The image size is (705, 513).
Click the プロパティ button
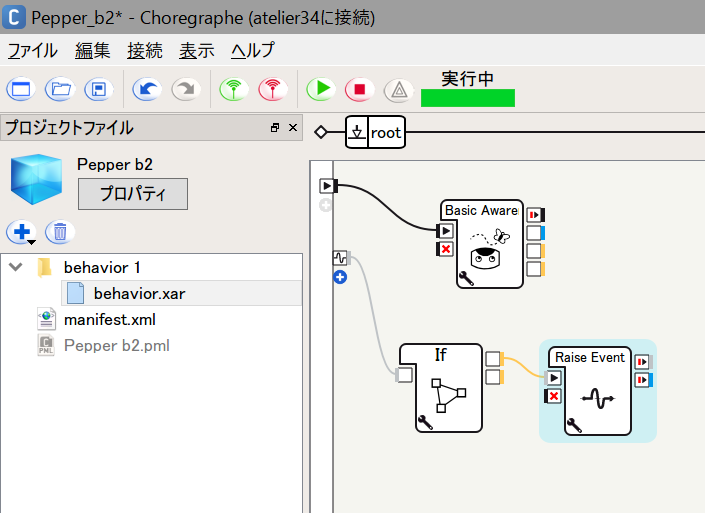pos(133,194)
